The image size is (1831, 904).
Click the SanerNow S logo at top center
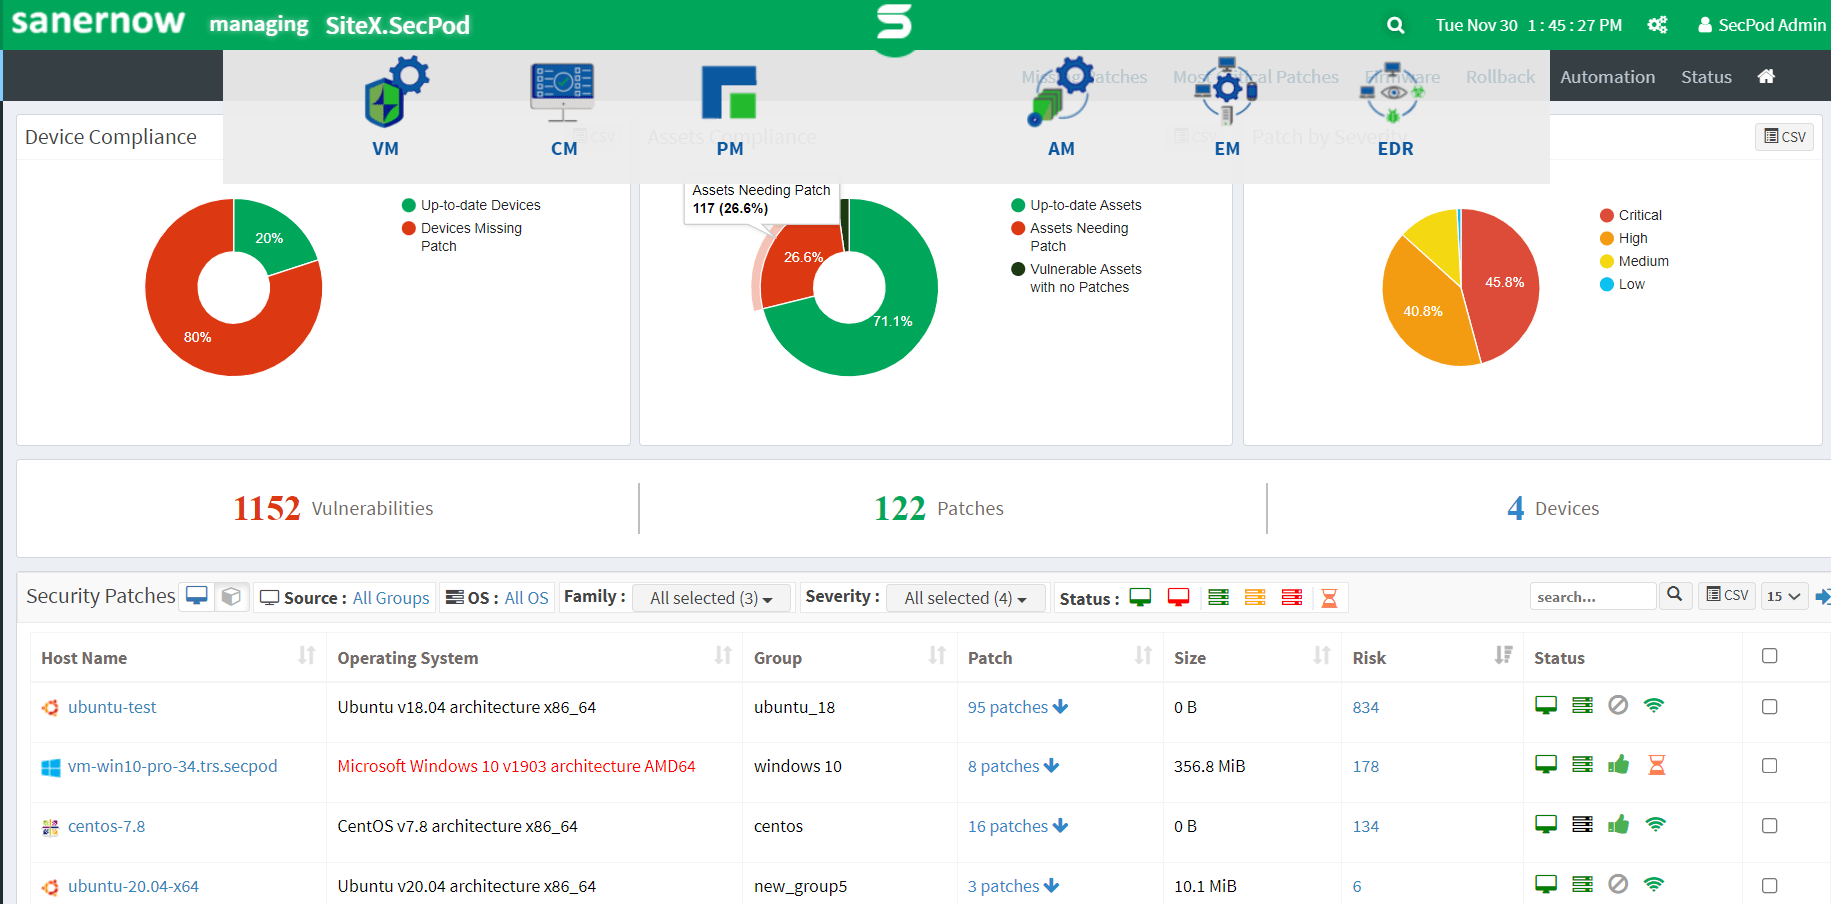(x=894, y=21)
